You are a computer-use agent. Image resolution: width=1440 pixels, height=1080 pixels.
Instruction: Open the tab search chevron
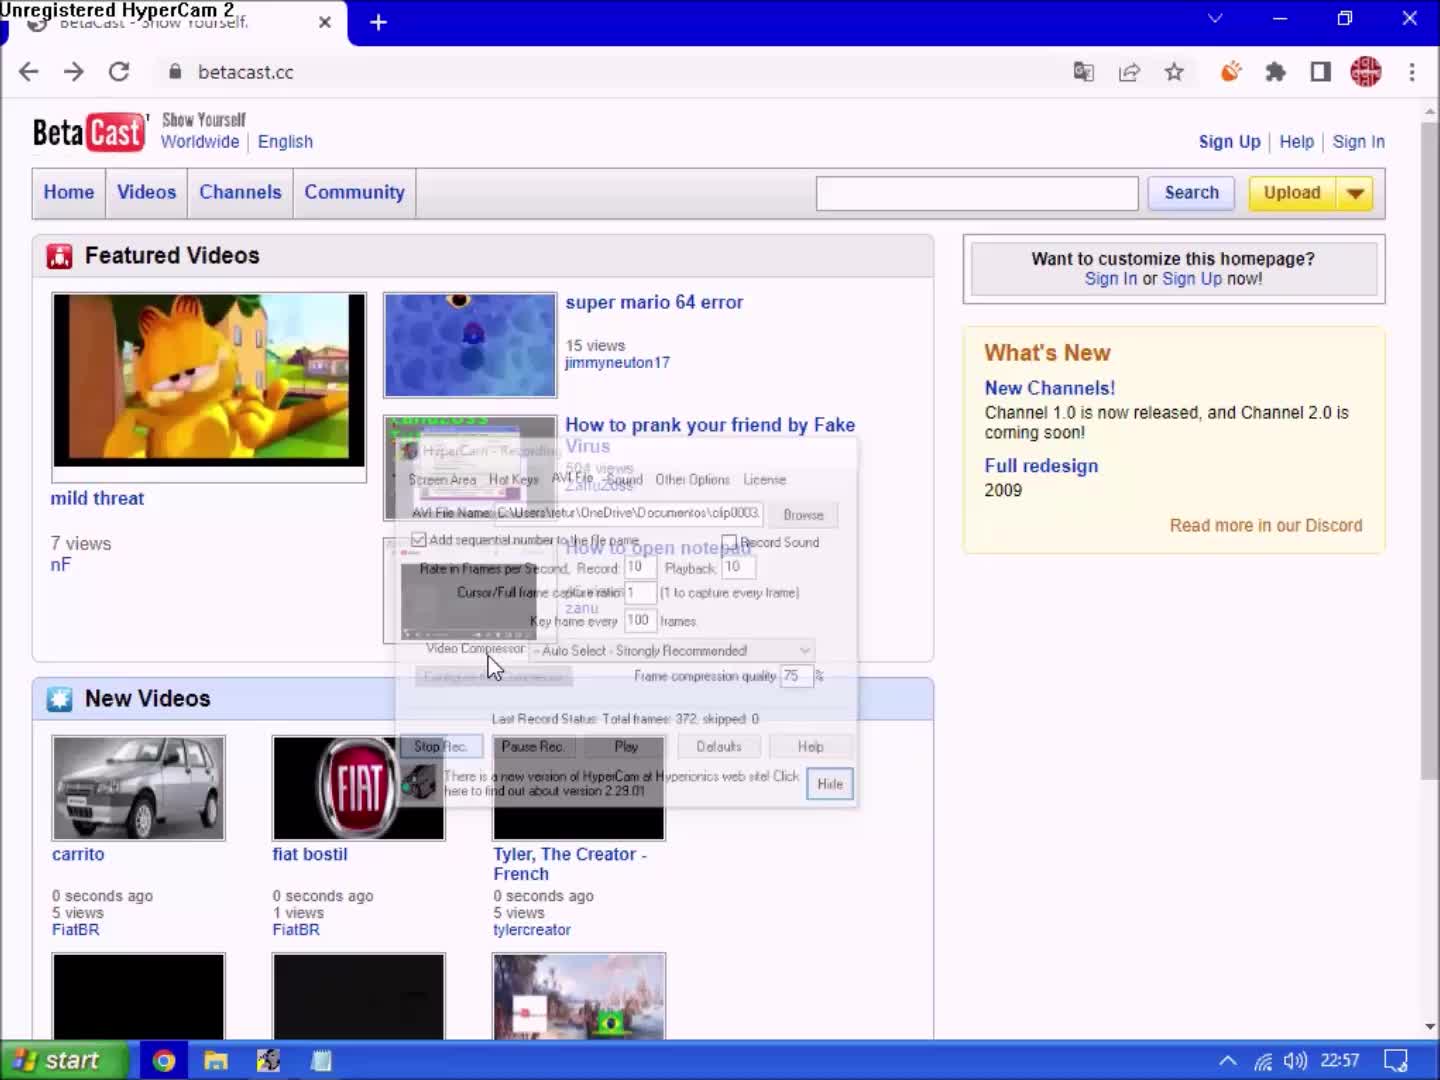tap(1215, 18)
